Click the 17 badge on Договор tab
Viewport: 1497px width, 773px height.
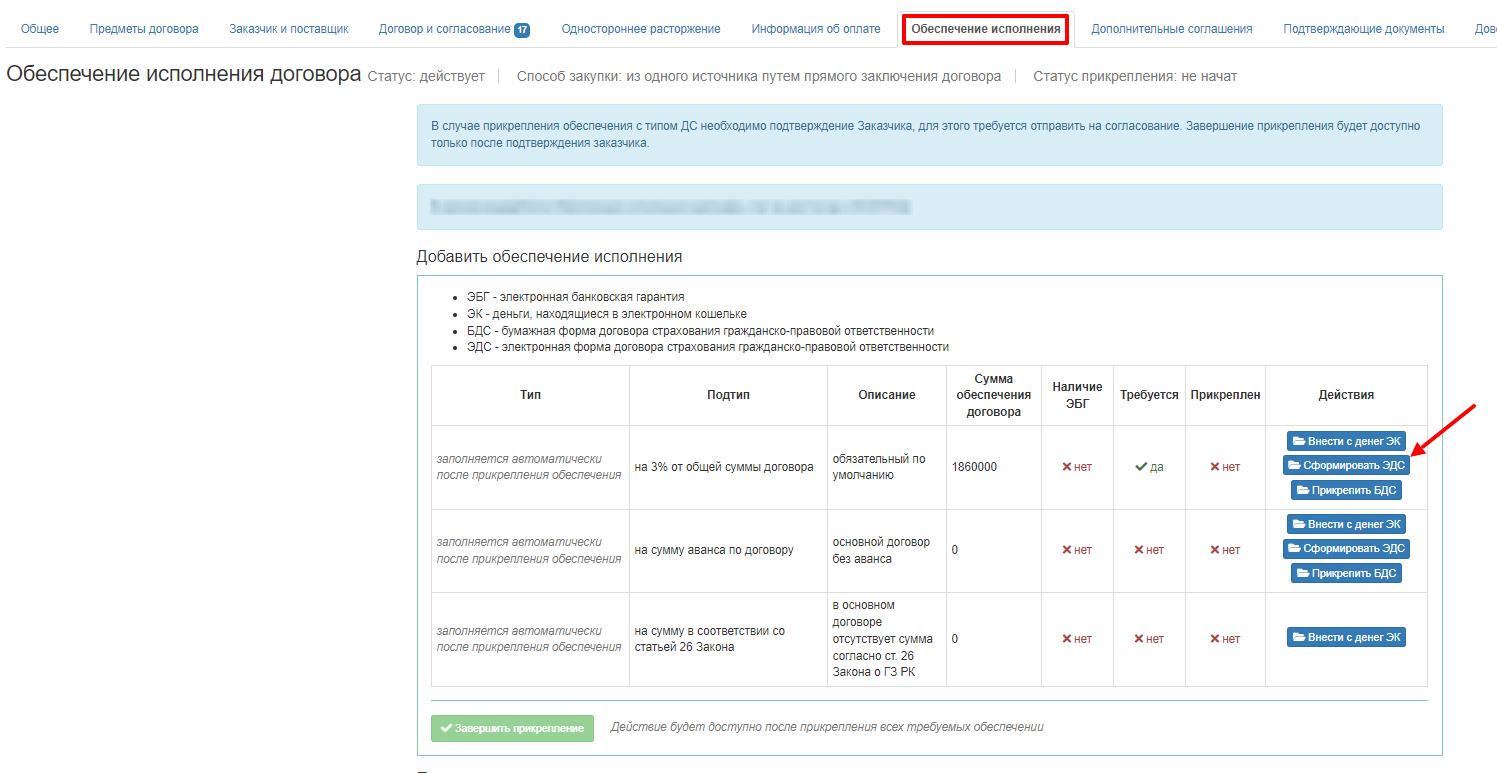(522, 30)
